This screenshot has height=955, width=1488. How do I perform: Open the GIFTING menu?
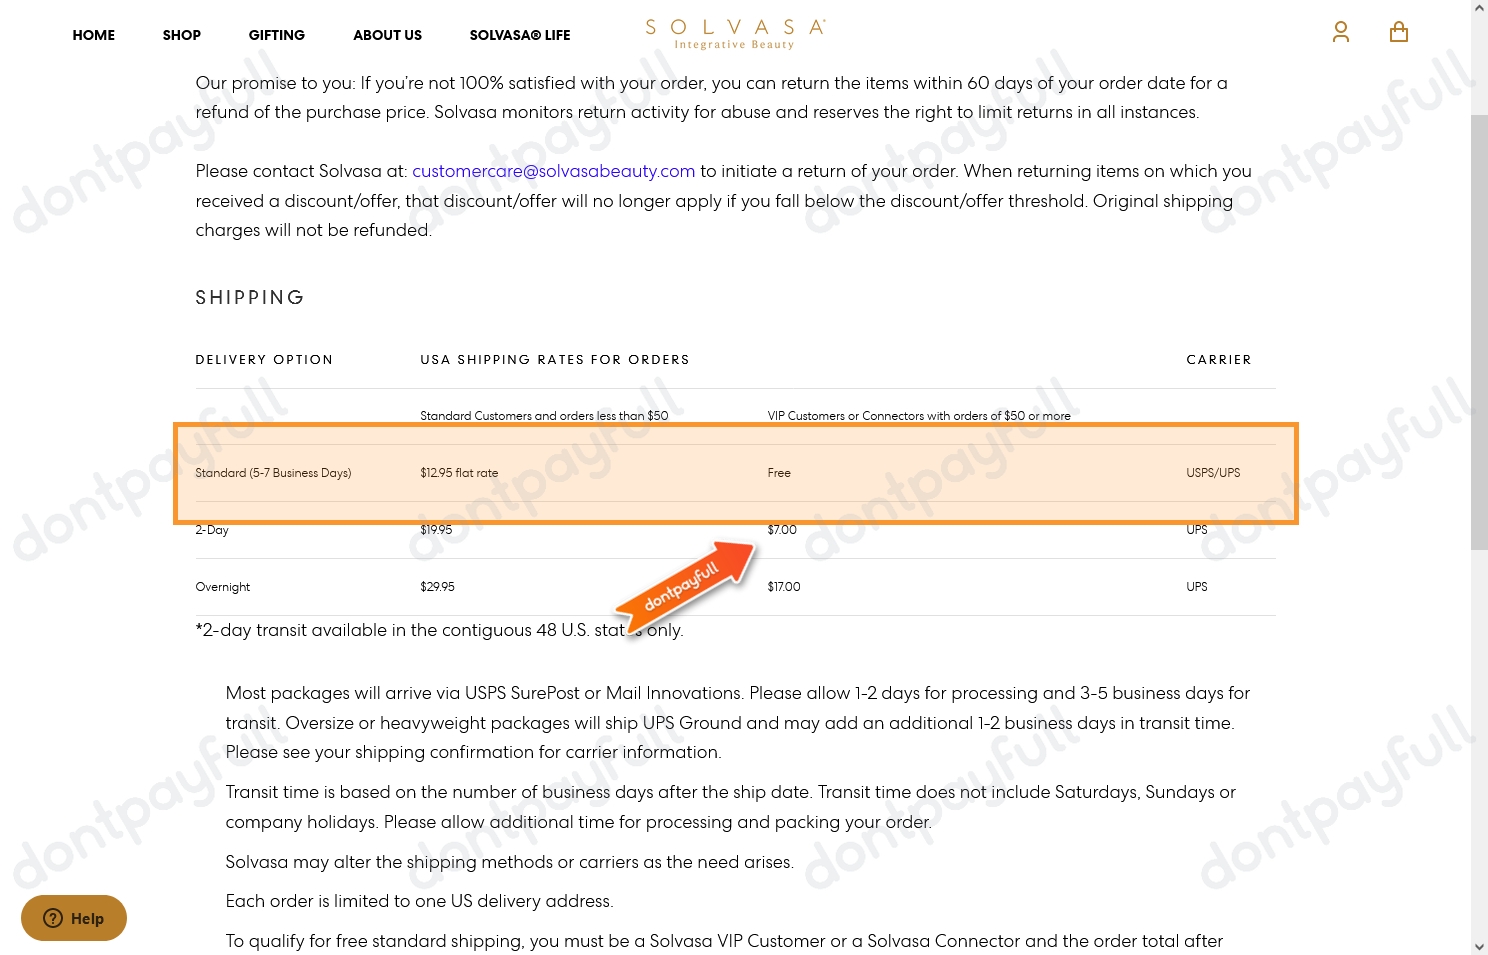point(277,35)
